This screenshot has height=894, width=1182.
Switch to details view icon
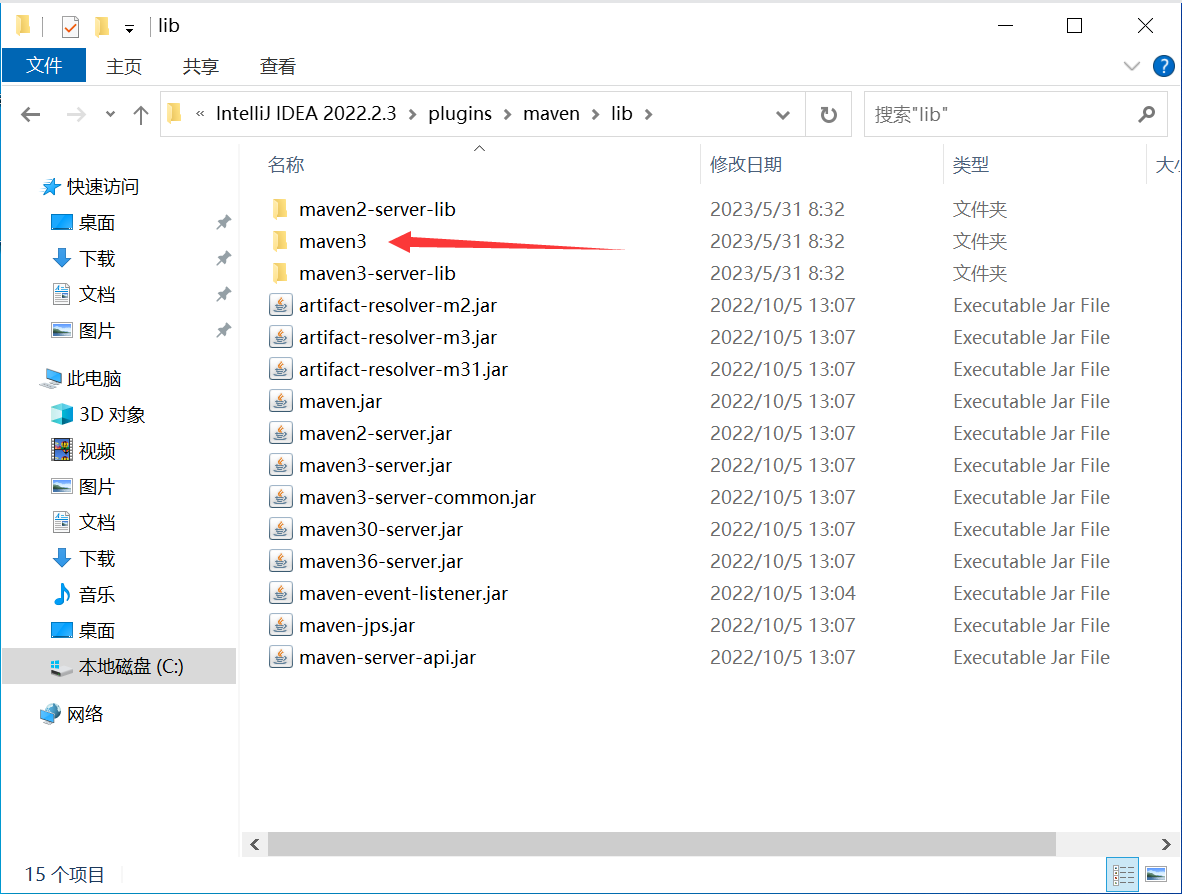[x=1123, y=874]
